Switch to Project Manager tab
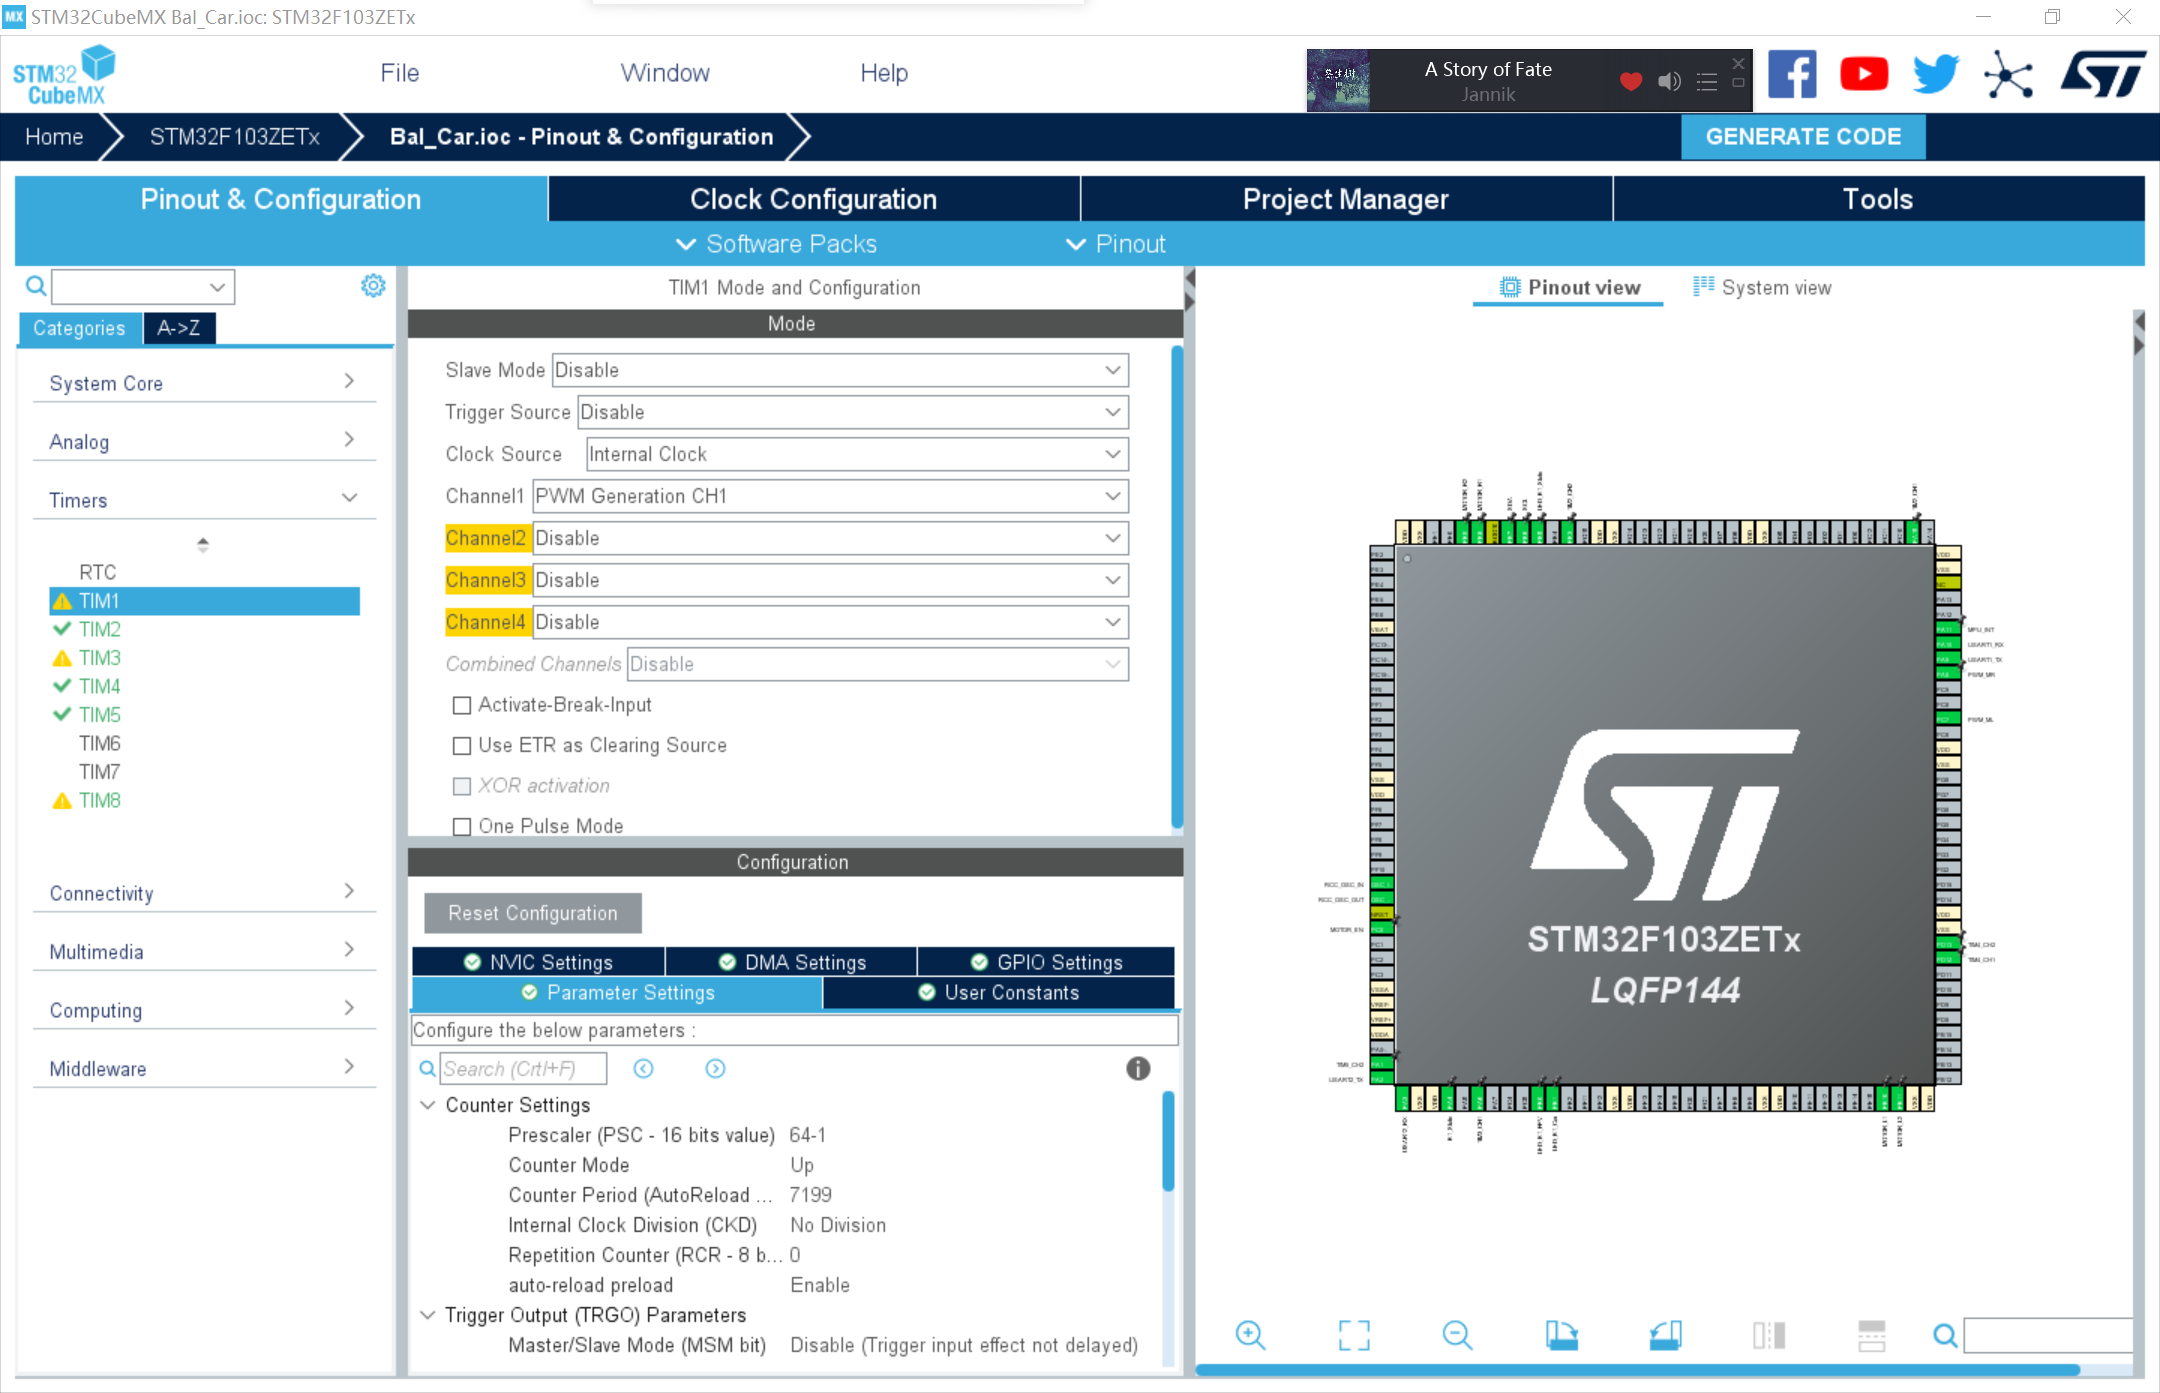The image size is (2160, 1393). click(1346, 199)
